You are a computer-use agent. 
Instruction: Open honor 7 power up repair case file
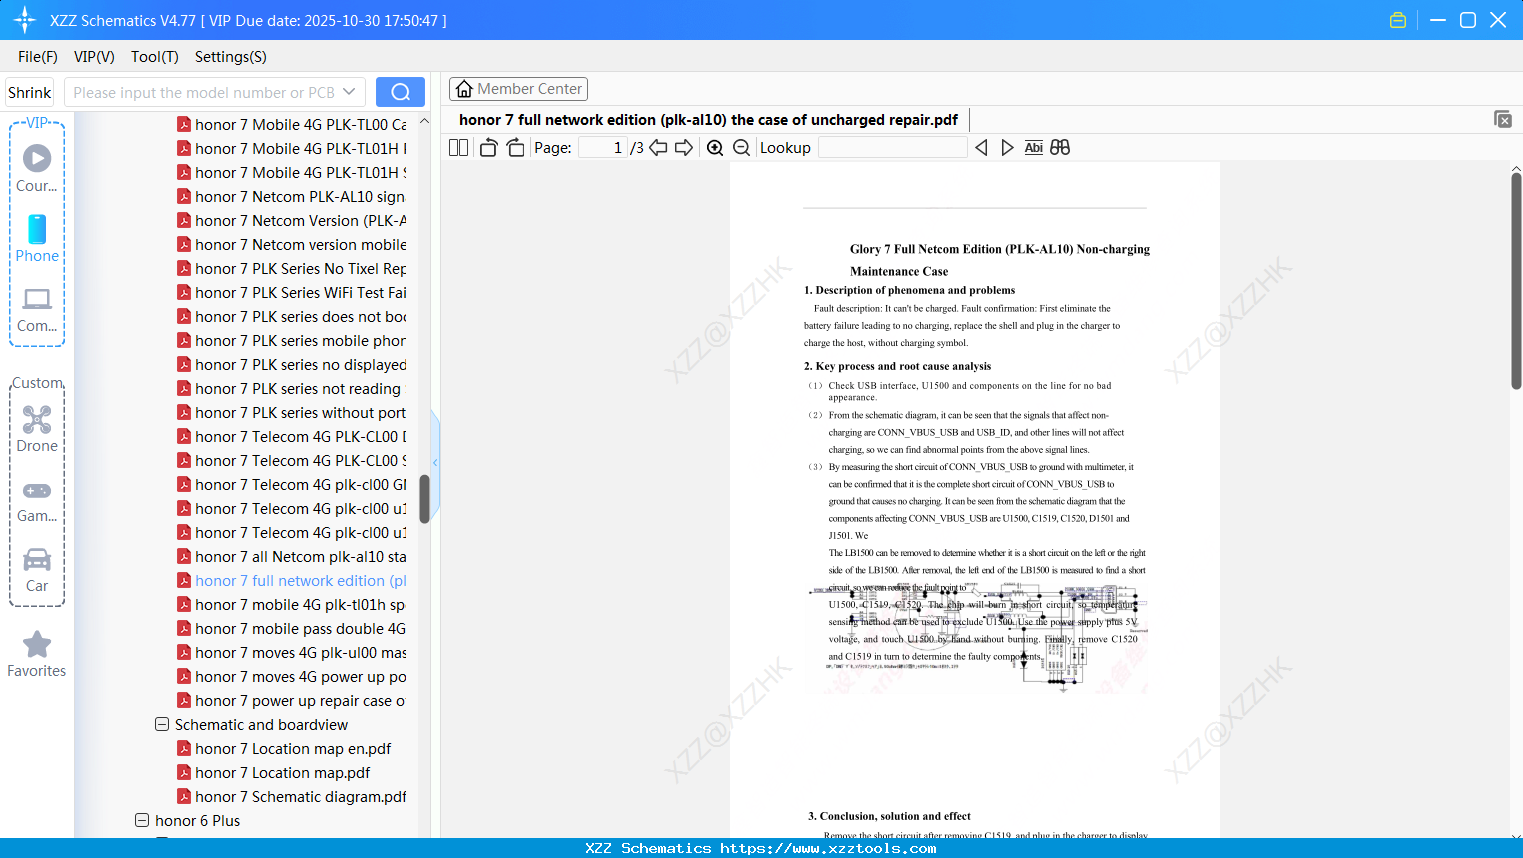[x=300, y=700]
